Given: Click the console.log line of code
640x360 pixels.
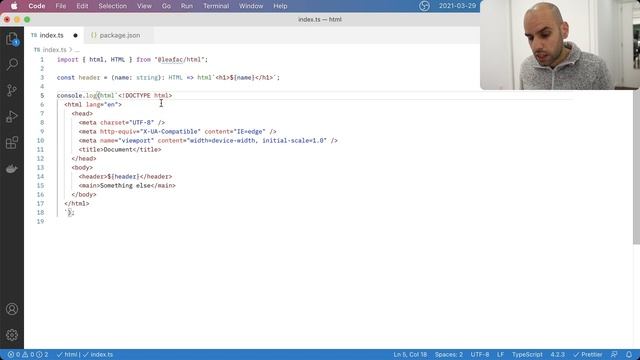Looking at the screenshot, I should [114, 96].
